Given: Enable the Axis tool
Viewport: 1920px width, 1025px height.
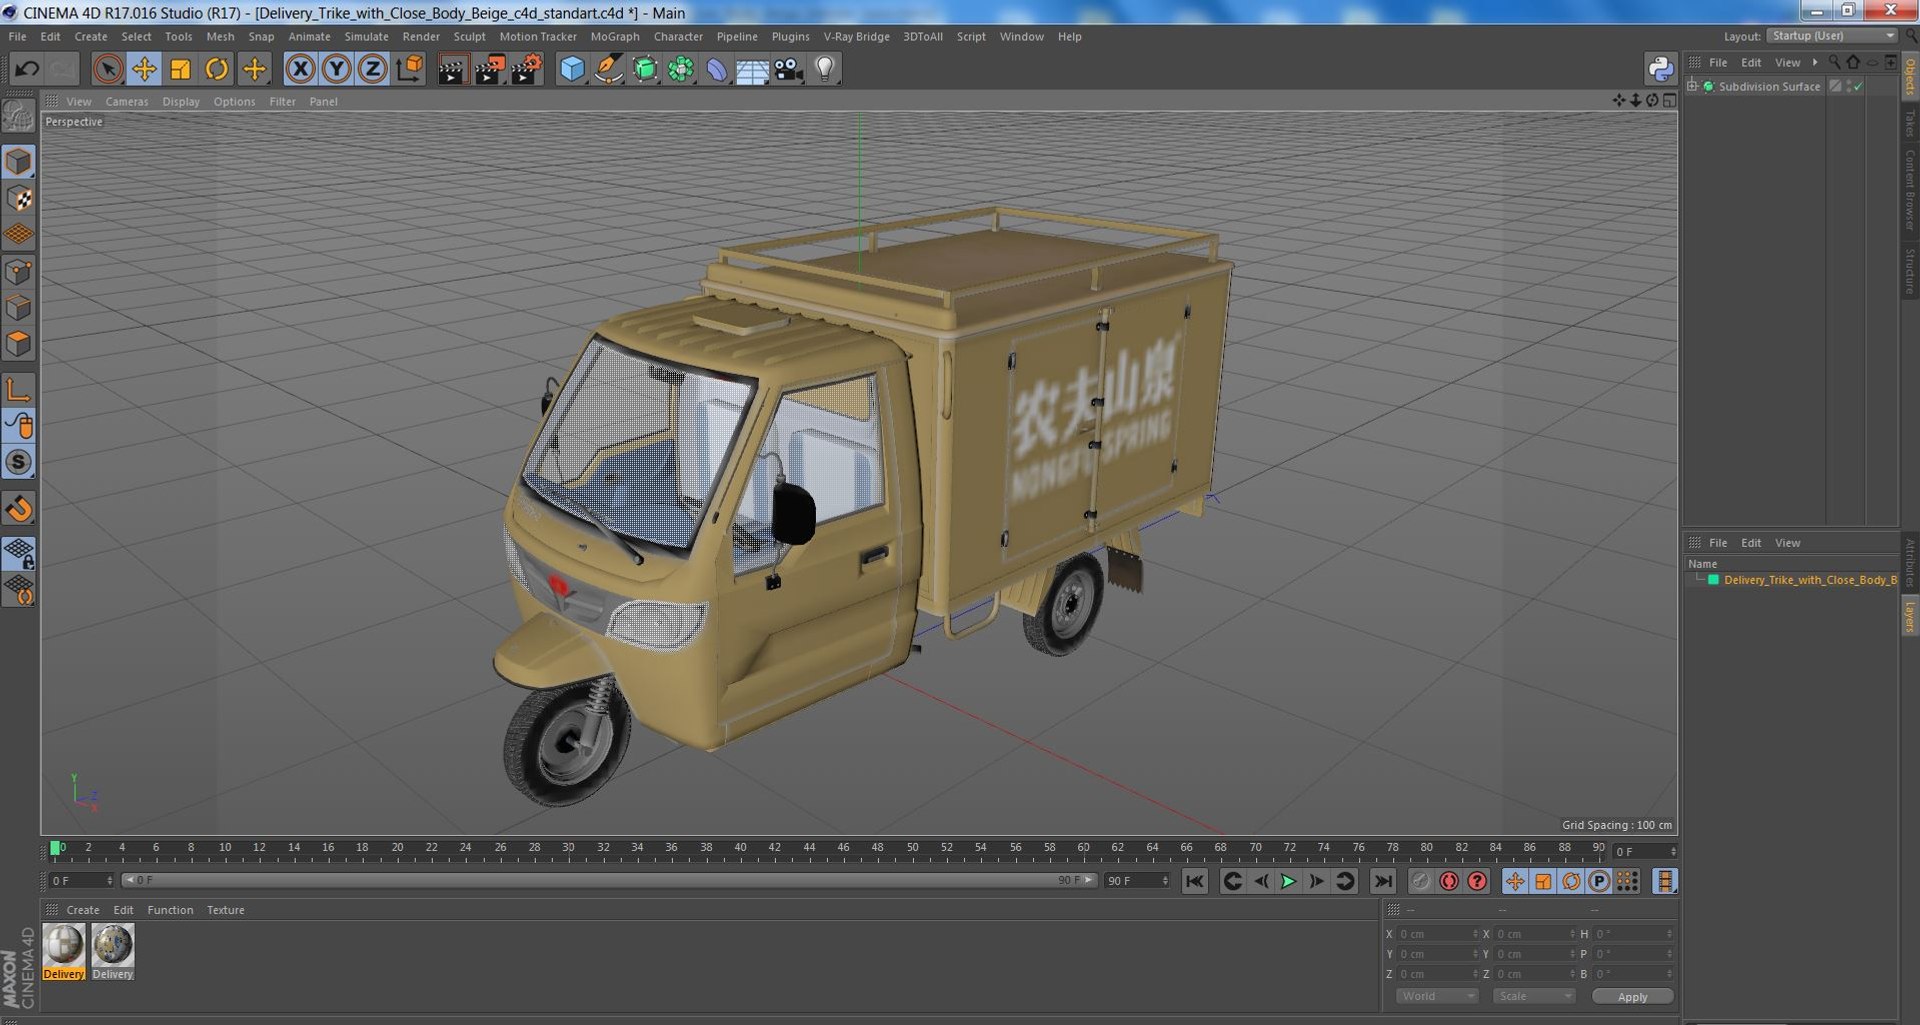Looking at the screenshot, I should (x=18, y=390).
